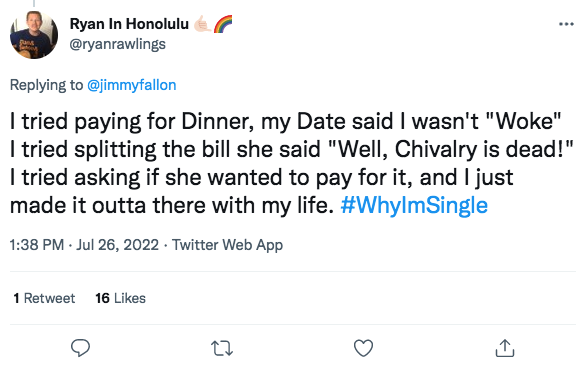This screenshot has width=588, height=368.
Task: Like the tweet with the heart icon
Action: (363, 348)
